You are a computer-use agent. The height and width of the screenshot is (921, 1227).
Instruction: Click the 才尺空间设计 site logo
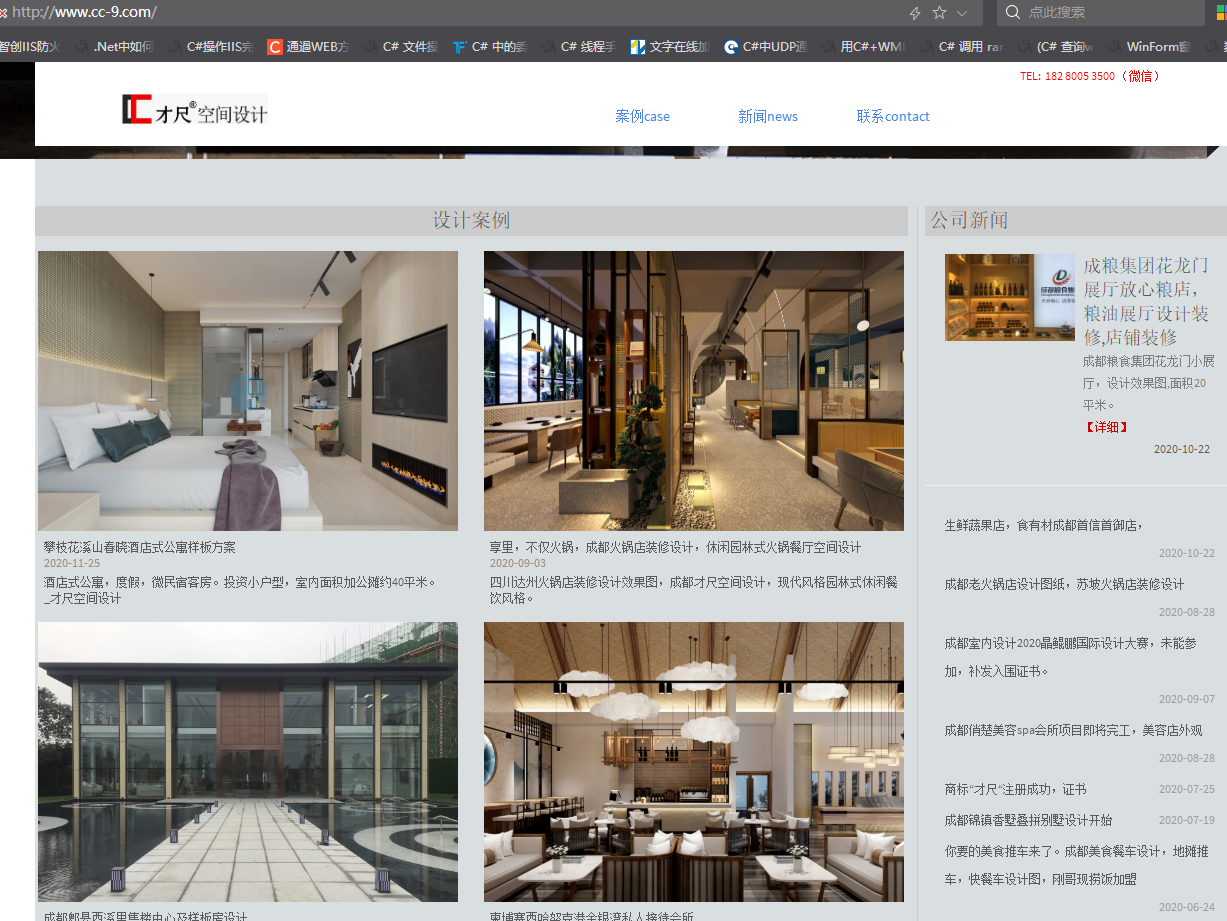195,110
